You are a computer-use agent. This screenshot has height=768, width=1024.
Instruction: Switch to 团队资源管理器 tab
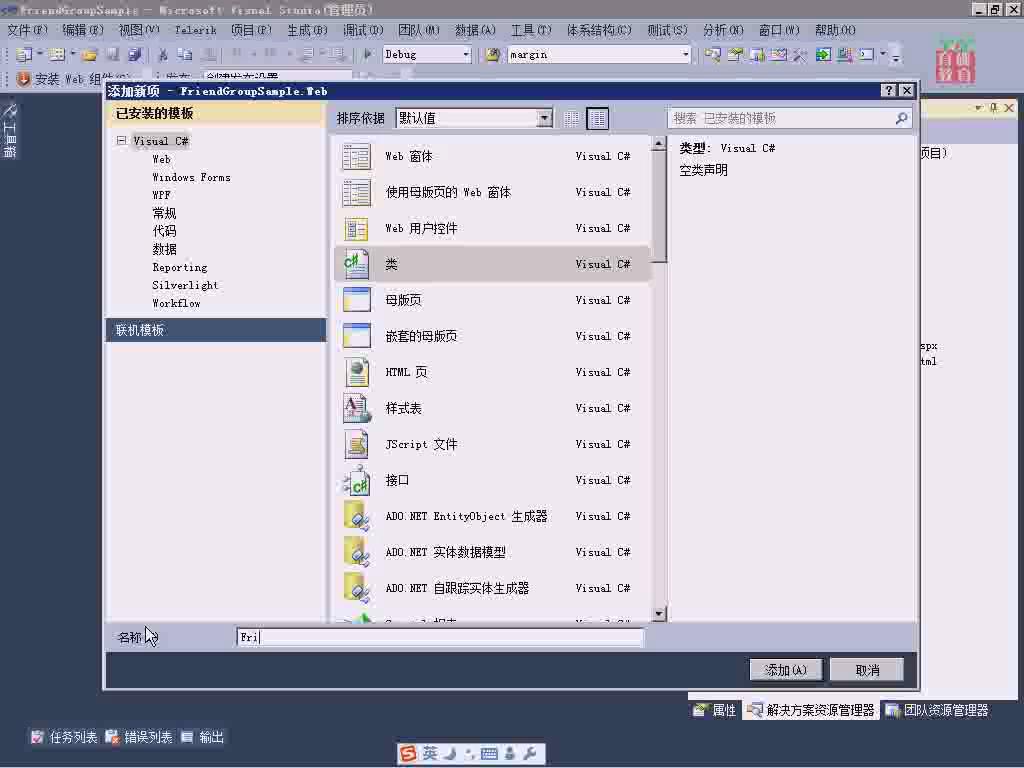click(938, 710)
